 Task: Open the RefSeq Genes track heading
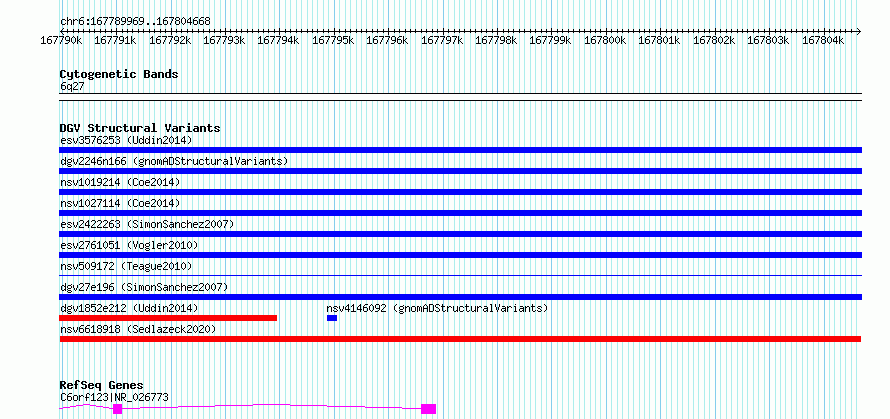click(x=101, y=385)
